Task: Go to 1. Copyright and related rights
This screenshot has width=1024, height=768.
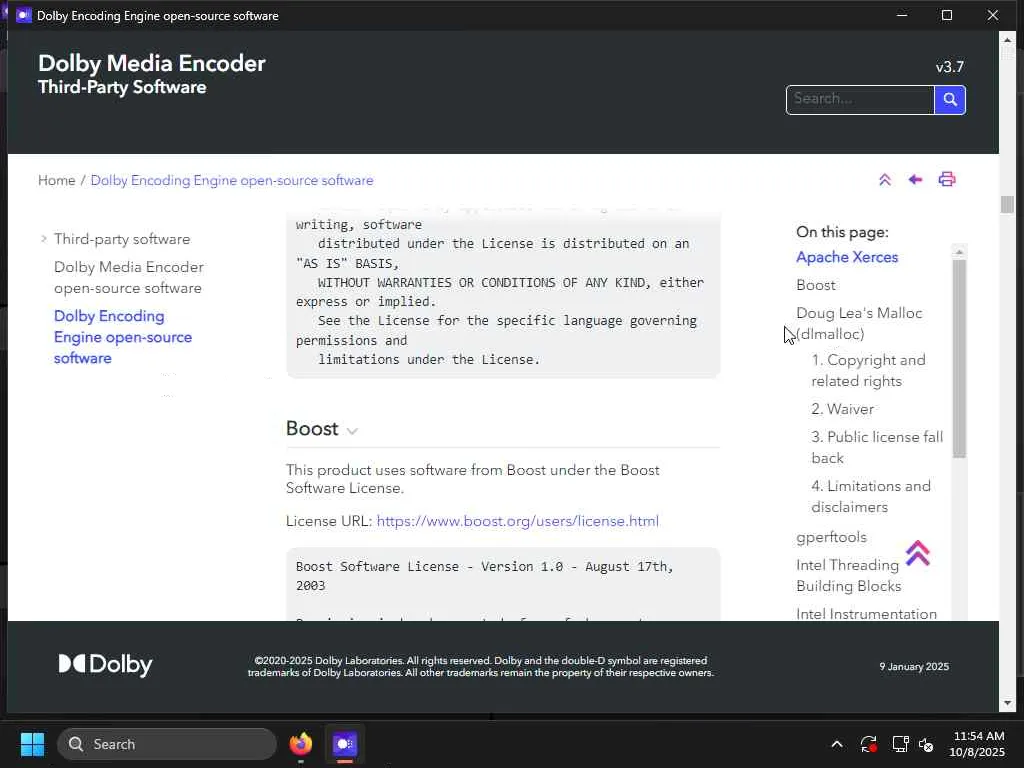Action: click(869, 370)
